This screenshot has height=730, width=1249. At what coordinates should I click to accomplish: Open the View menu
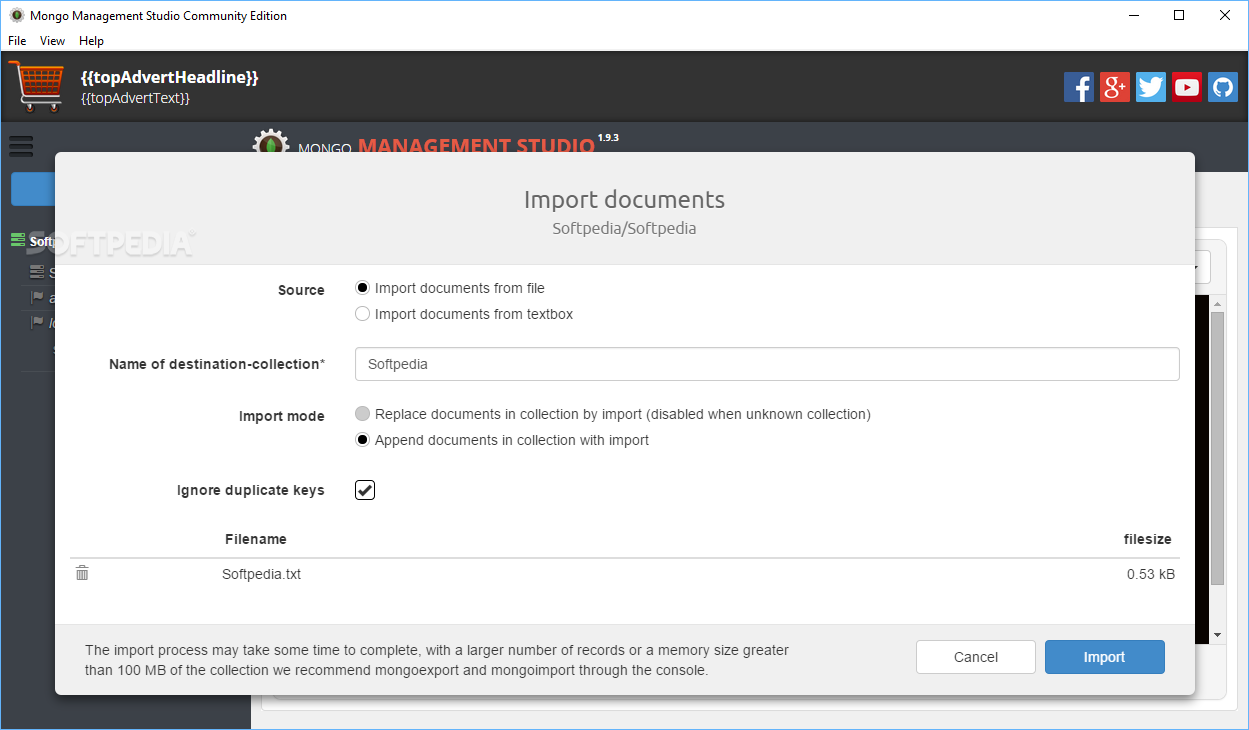52,41
